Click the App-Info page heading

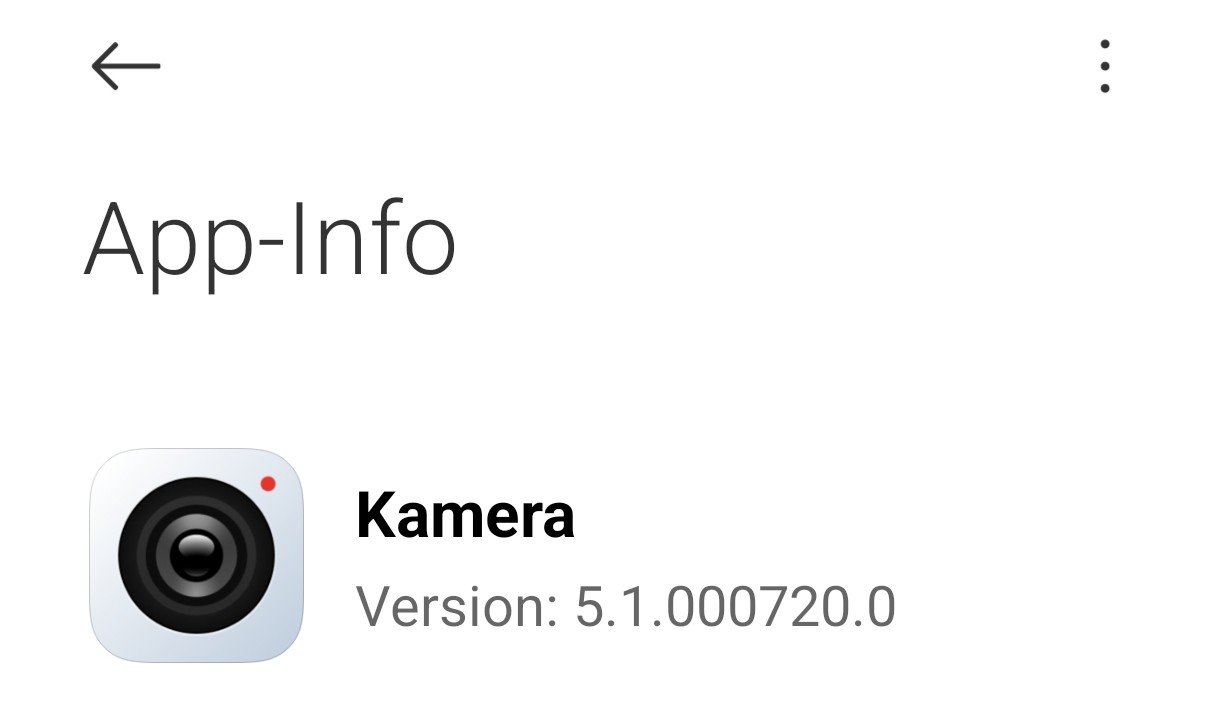coord(270,240)
